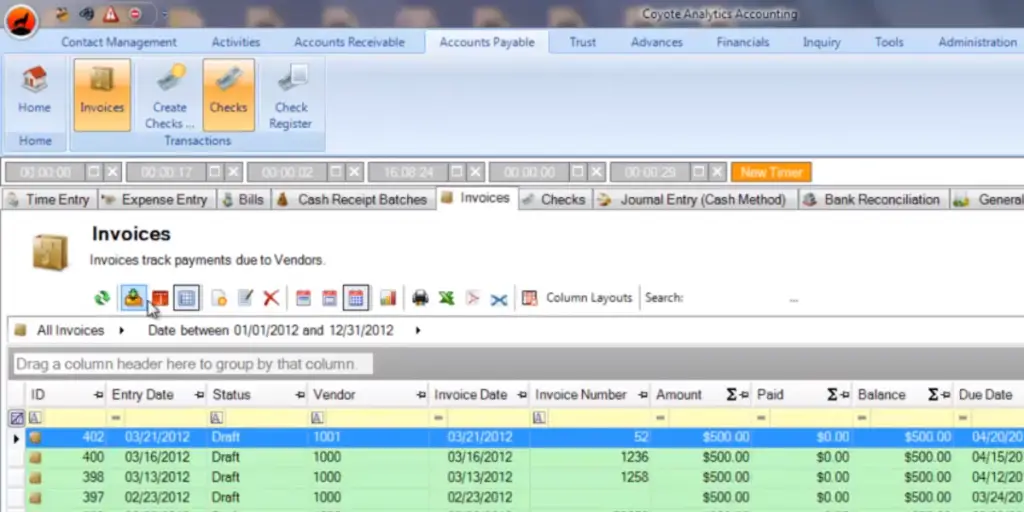Viewport: 1024px width, 512px height.
Task: Expand the row indicator for invoice 402
Action: 16,438
